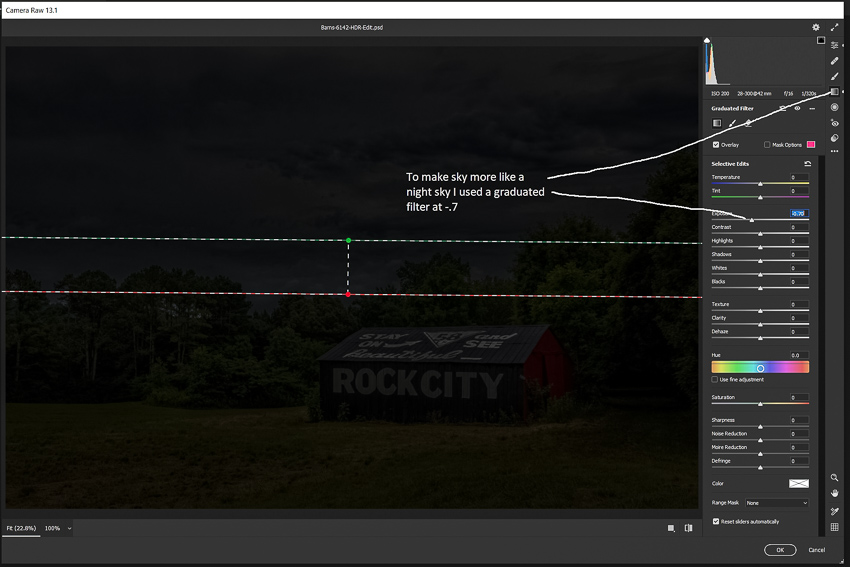The width and height of the screenshot is (850, 567).
Task: Open the Range Mask dropdown
Action: (x=776, y=502)
